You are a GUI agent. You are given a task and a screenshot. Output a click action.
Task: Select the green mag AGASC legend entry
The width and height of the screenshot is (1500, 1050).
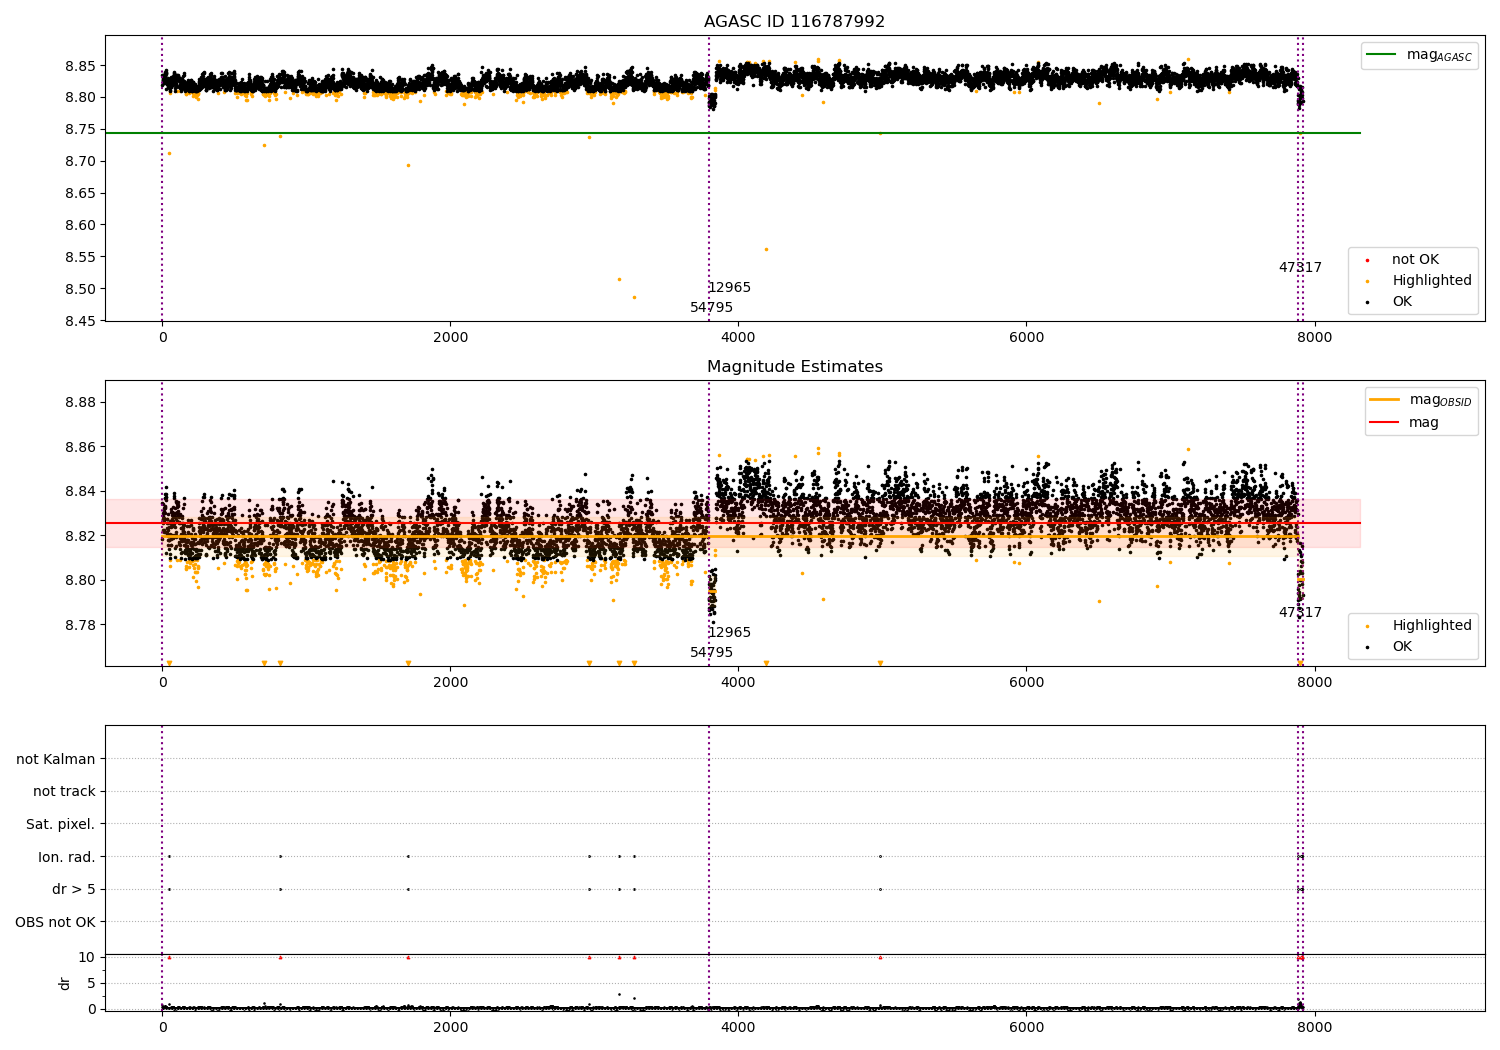[x=1419, y=55]
